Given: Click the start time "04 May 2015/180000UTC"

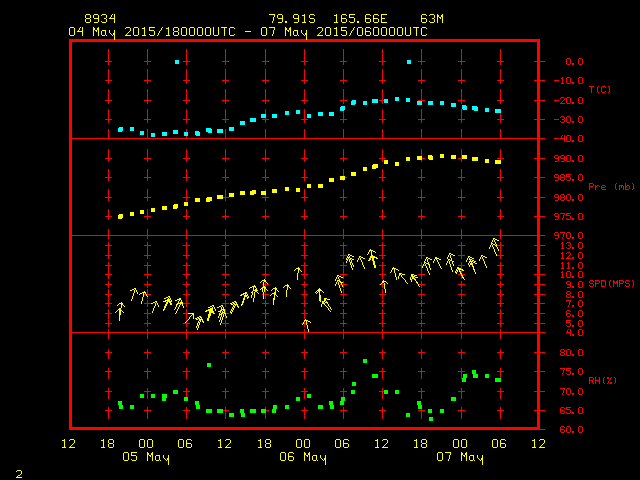Looking at the screenshot, I should coord(152,32).
